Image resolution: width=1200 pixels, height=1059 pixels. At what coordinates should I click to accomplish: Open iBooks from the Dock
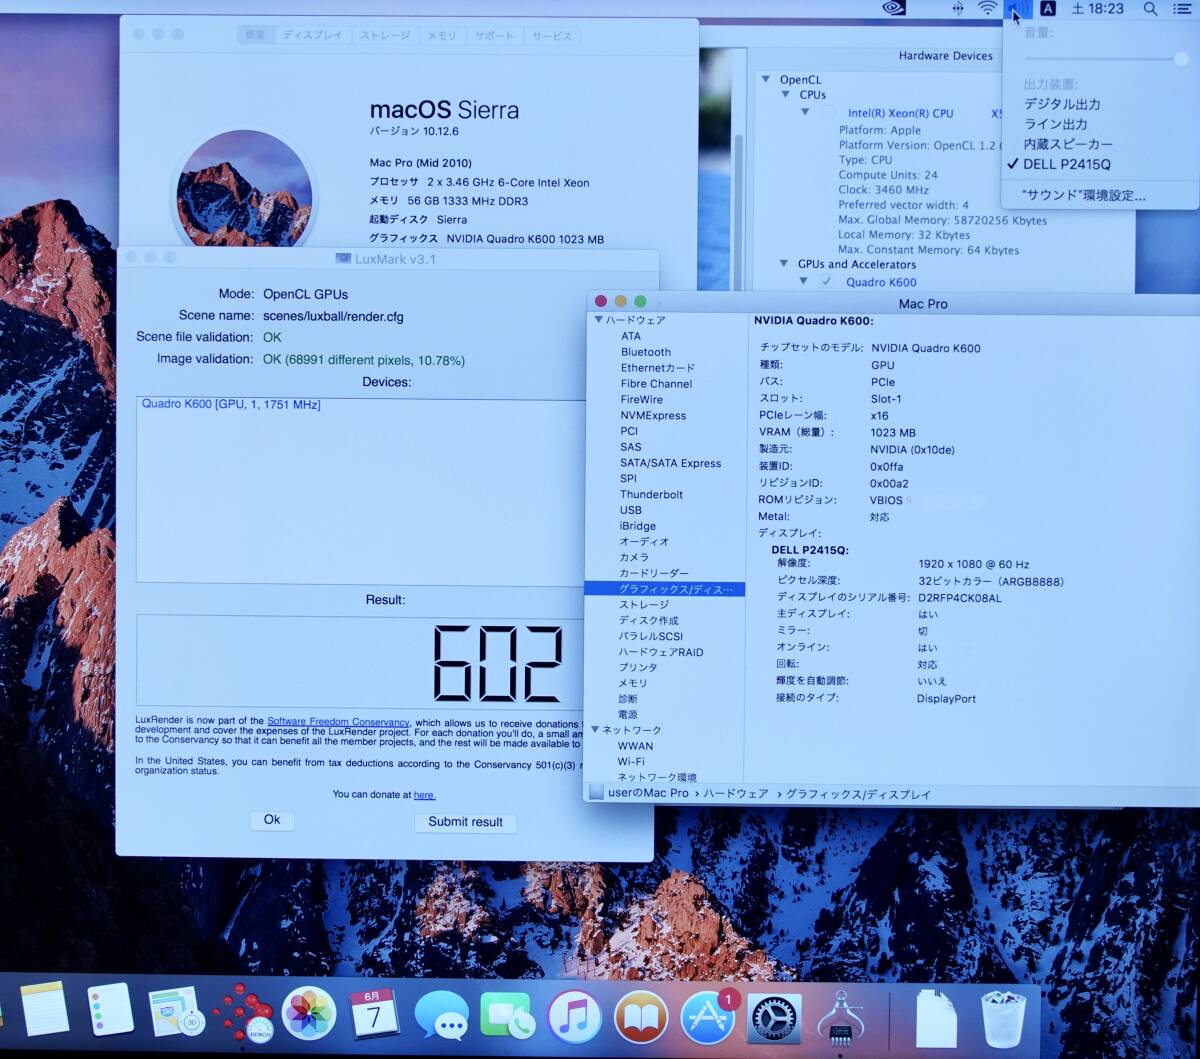coord(641,1018)
